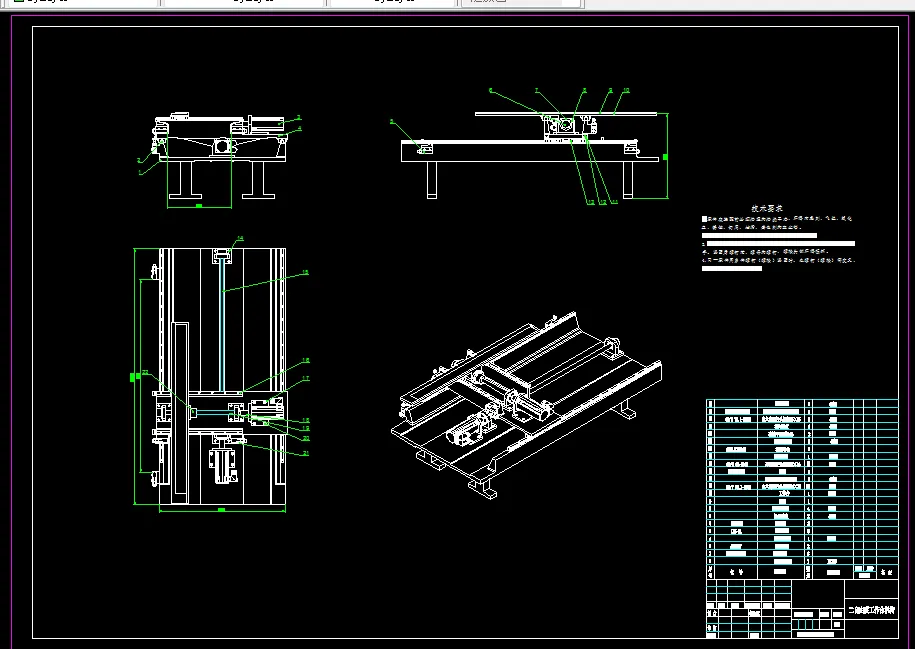Viewport: 915px width, 649px height.
Task: Select the plan view drawing at lower left
Action: point(221,375)
